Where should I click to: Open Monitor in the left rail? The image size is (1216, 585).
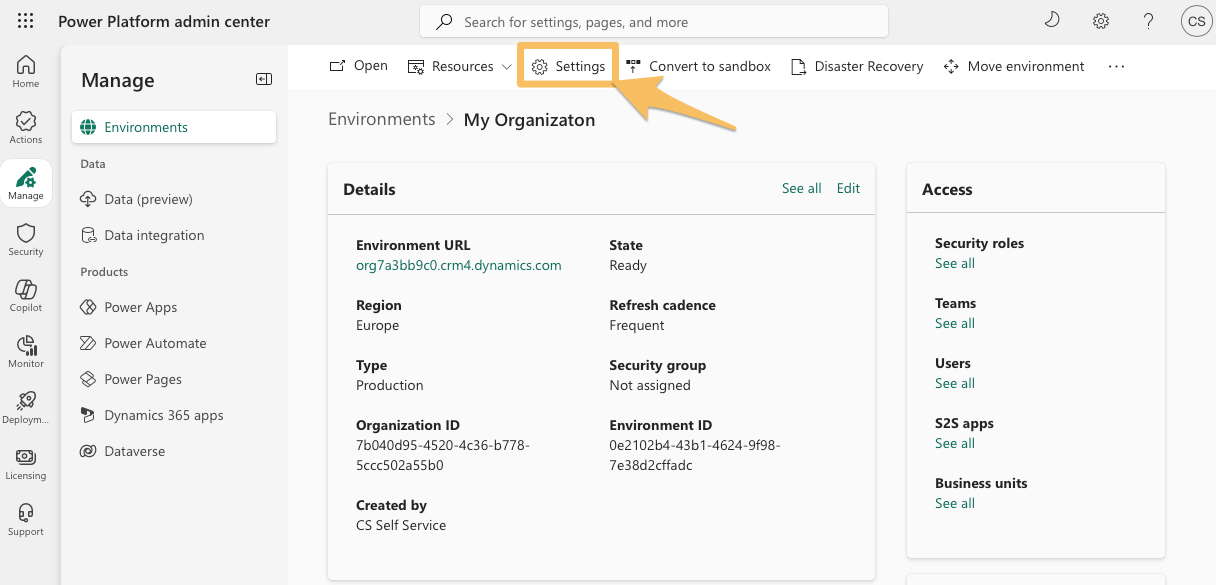26,351
